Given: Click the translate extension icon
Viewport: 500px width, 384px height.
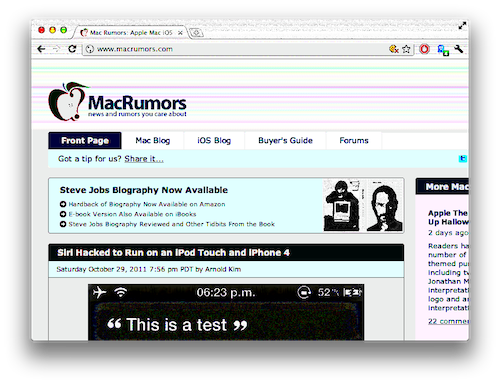Looking at the screenshot, I should [x=443, y=50].
